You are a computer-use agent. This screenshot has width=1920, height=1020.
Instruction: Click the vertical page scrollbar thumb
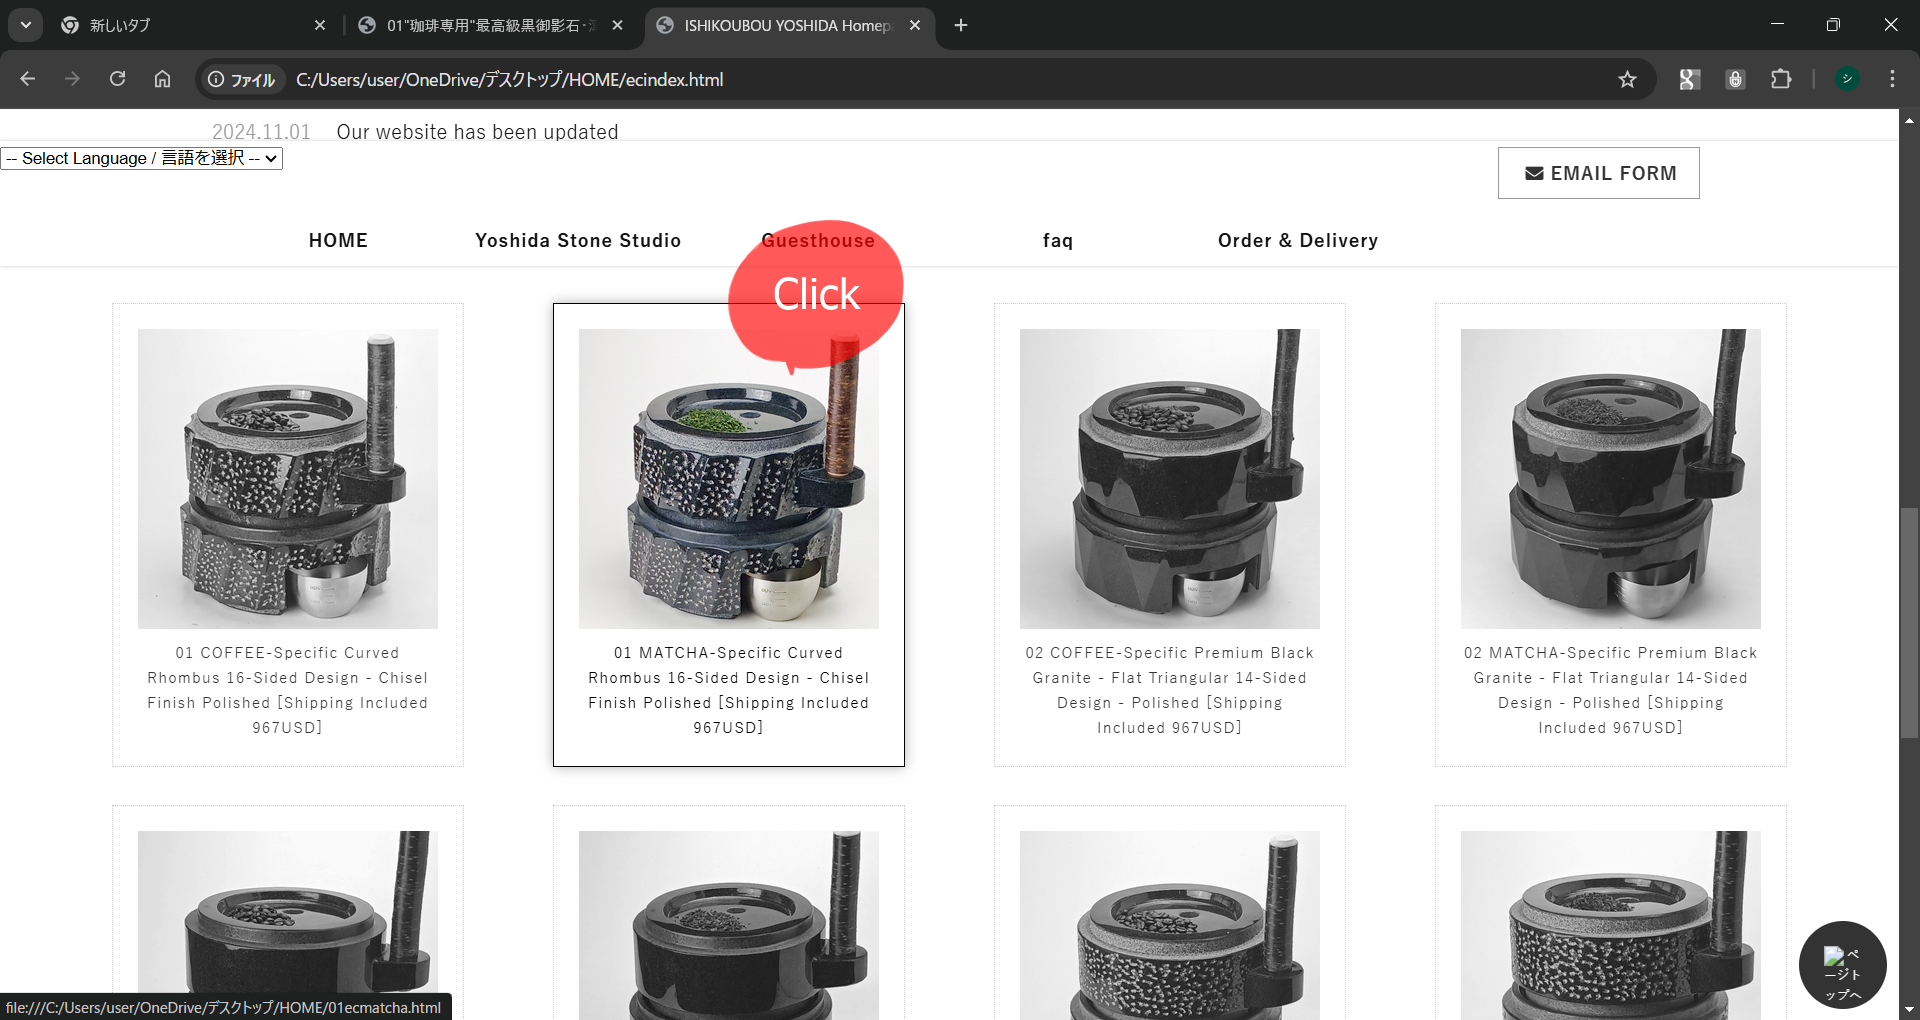point(1909,623)
